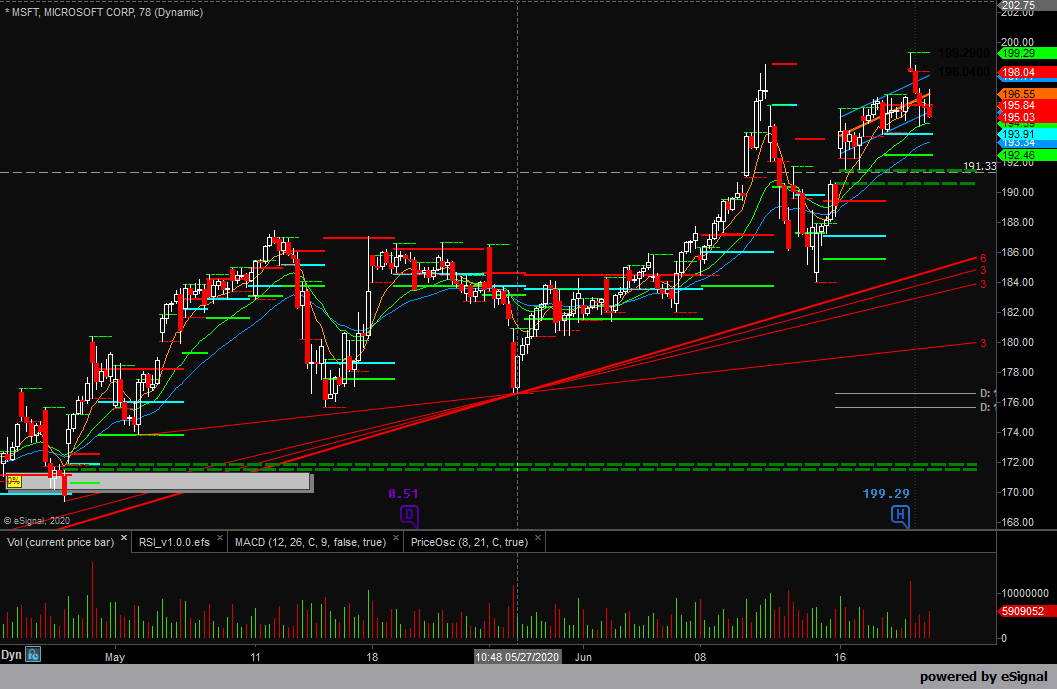The width and height of the screenshot is (1057, 689).
Task: Click the 170.00 price axis label
Action: [1017, 492]
